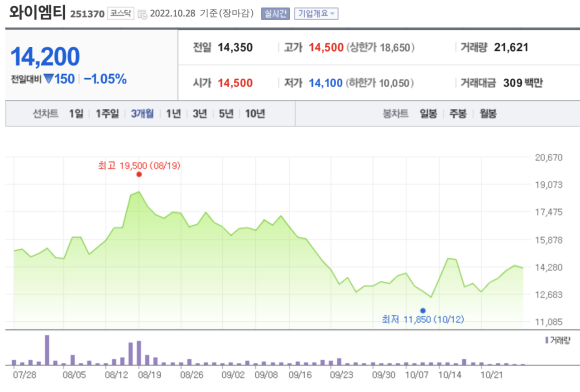Click the 실시간 real-time button
The height and width of the screenshot is (392, 580).
[275, 14]
